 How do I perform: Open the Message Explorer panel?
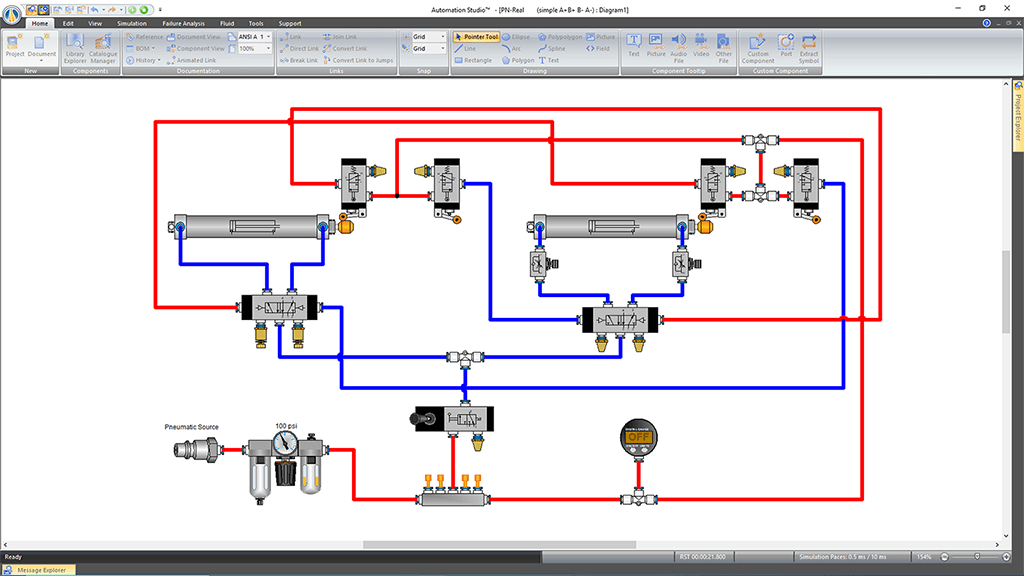tap(41, 570)
